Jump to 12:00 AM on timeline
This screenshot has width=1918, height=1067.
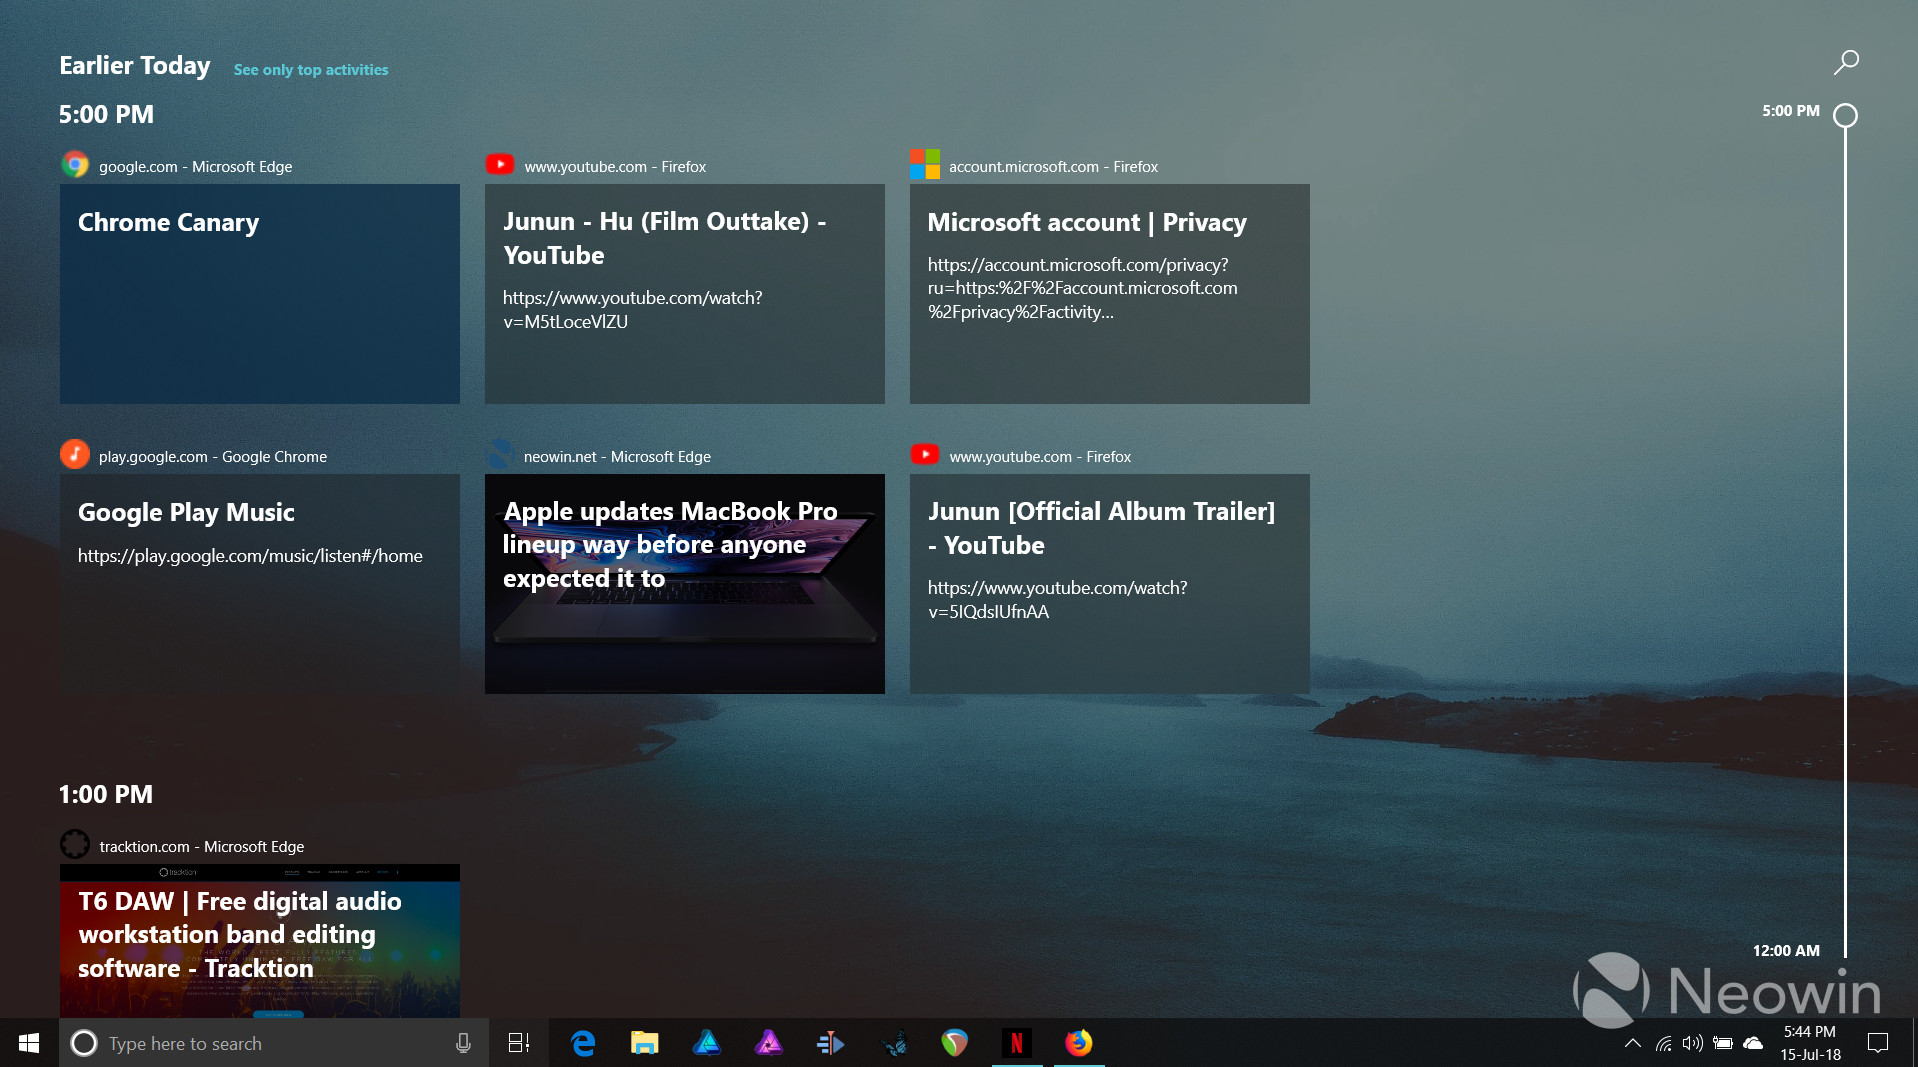point(1786,951)
